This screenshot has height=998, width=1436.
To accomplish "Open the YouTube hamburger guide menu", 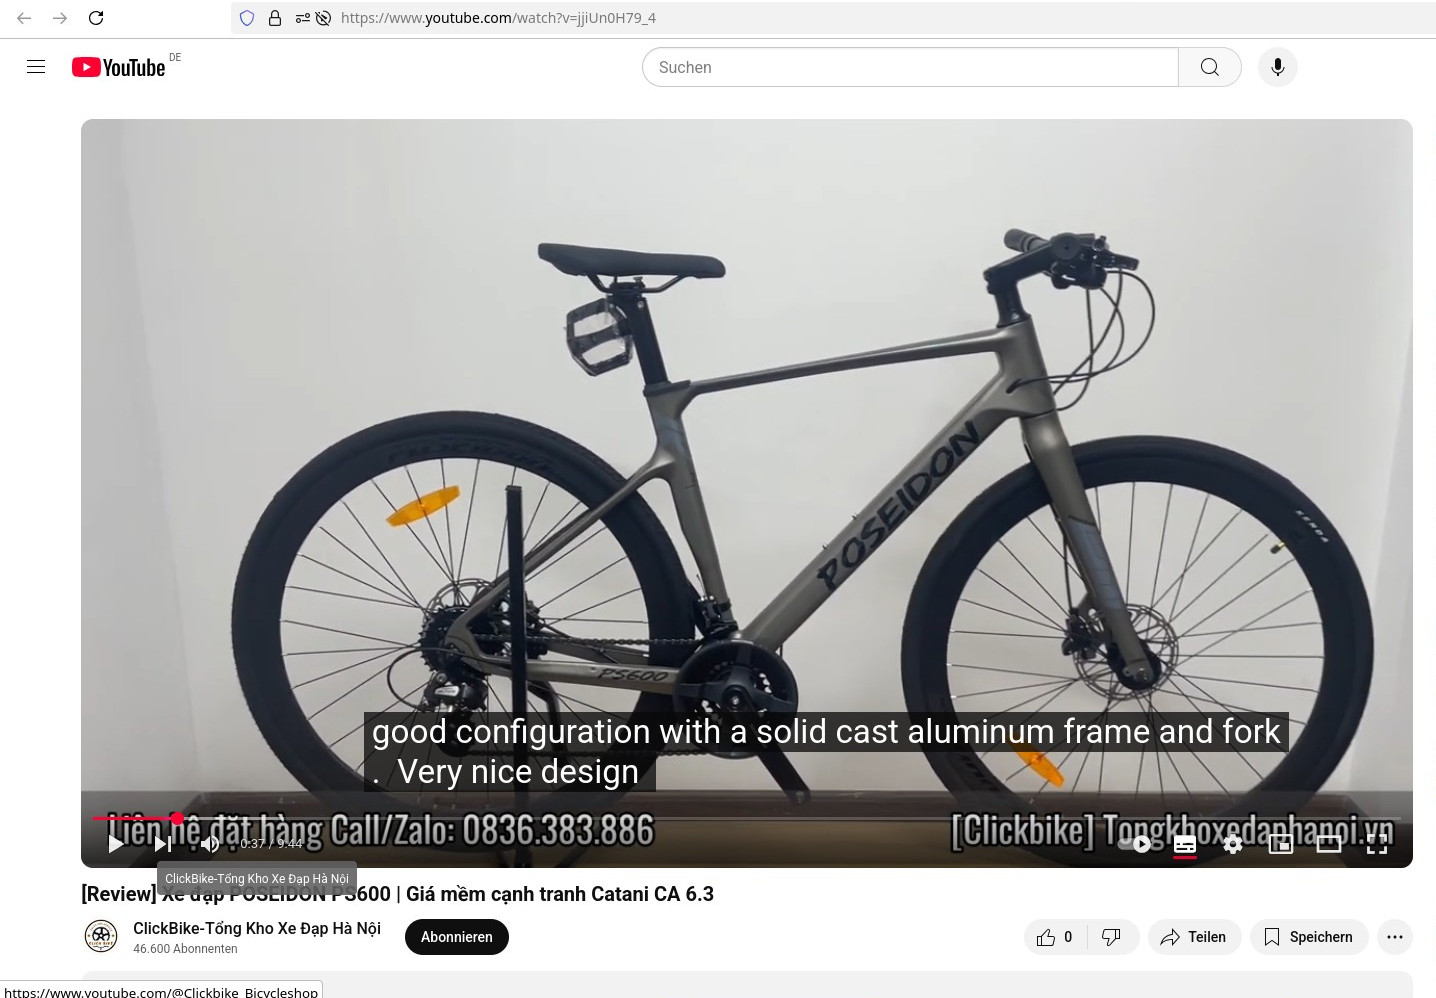I will (36, 67).
